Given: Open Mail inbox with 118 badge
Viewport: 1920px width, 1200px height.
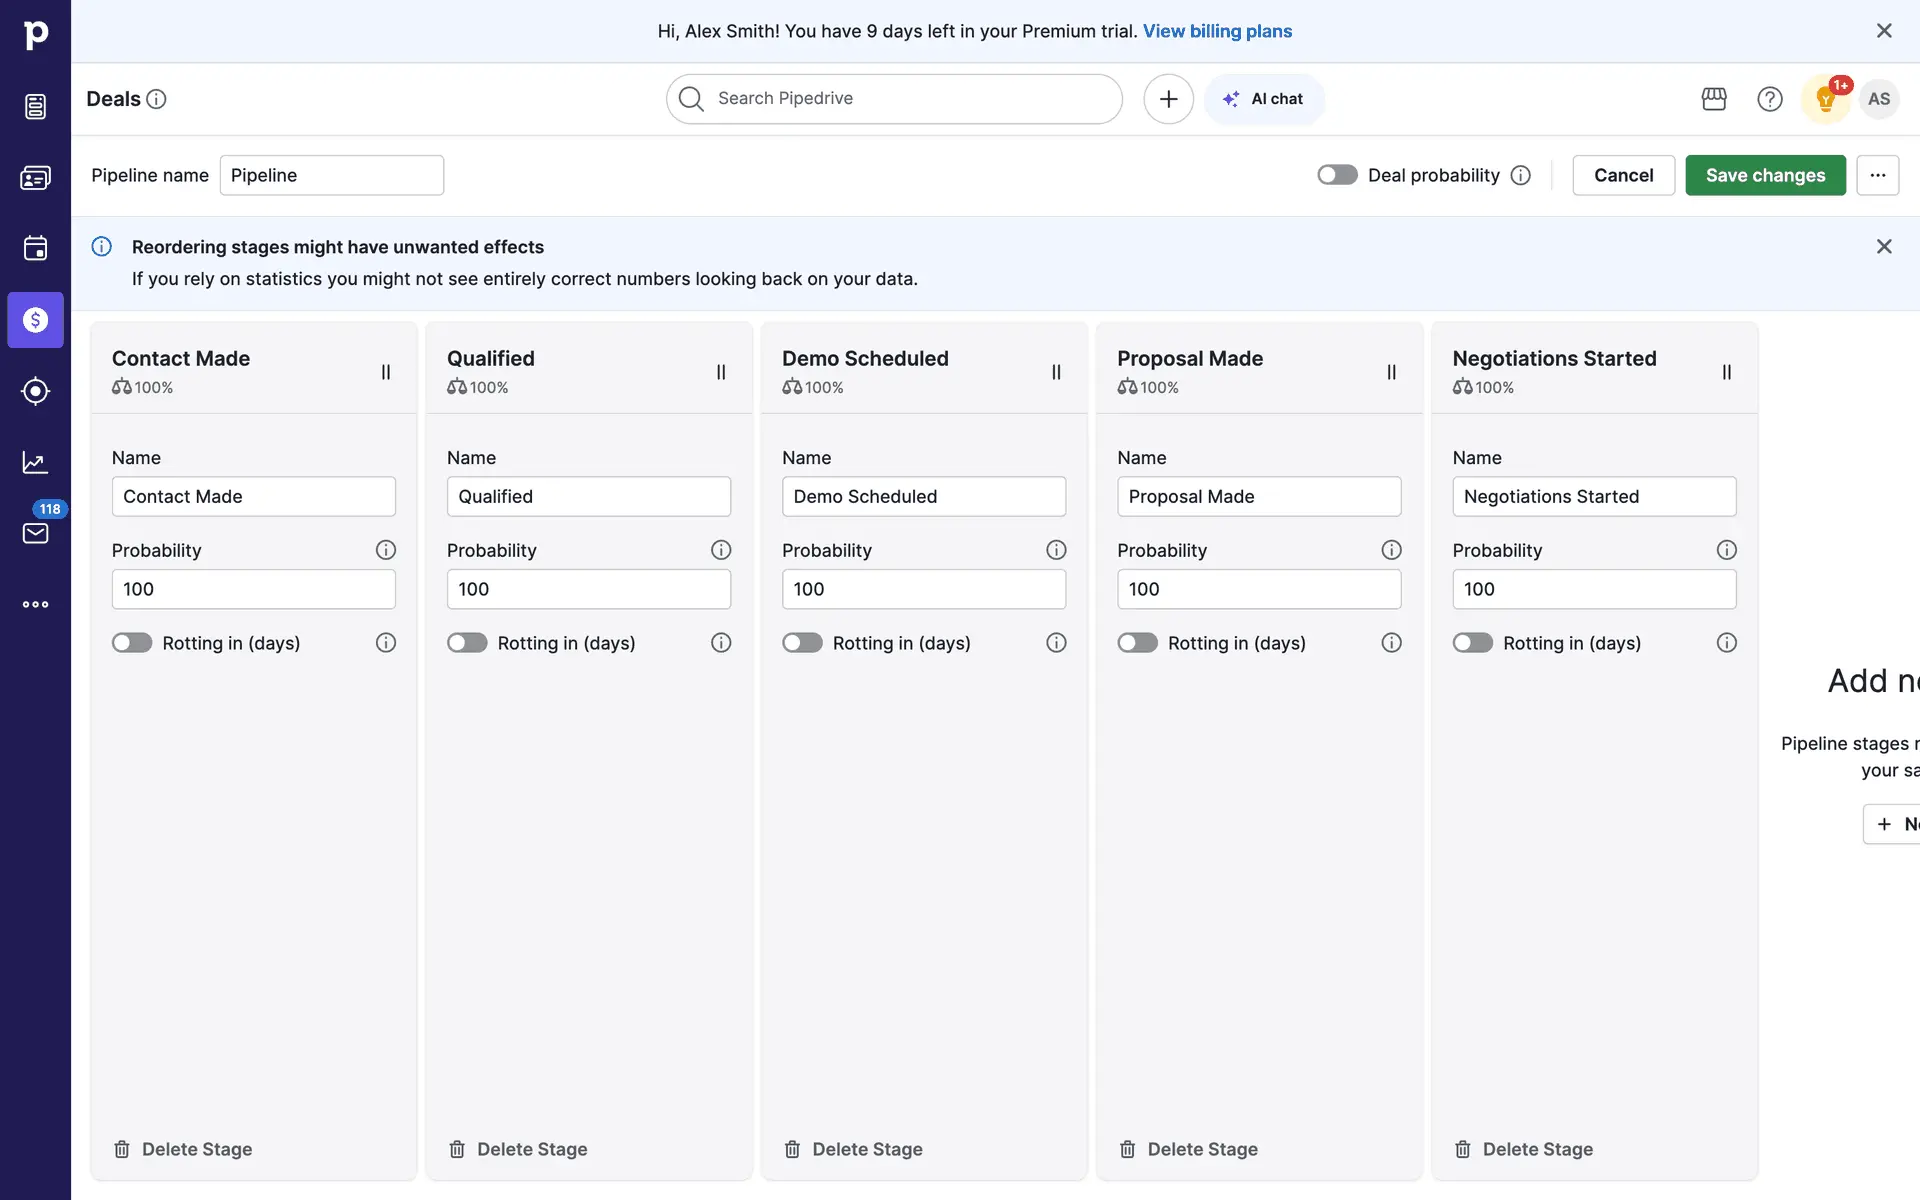Looking at the screenshot, I should pos(35,533).
